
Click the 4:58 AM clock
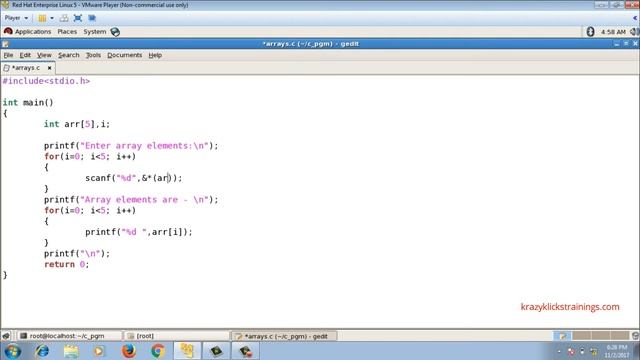613,32
